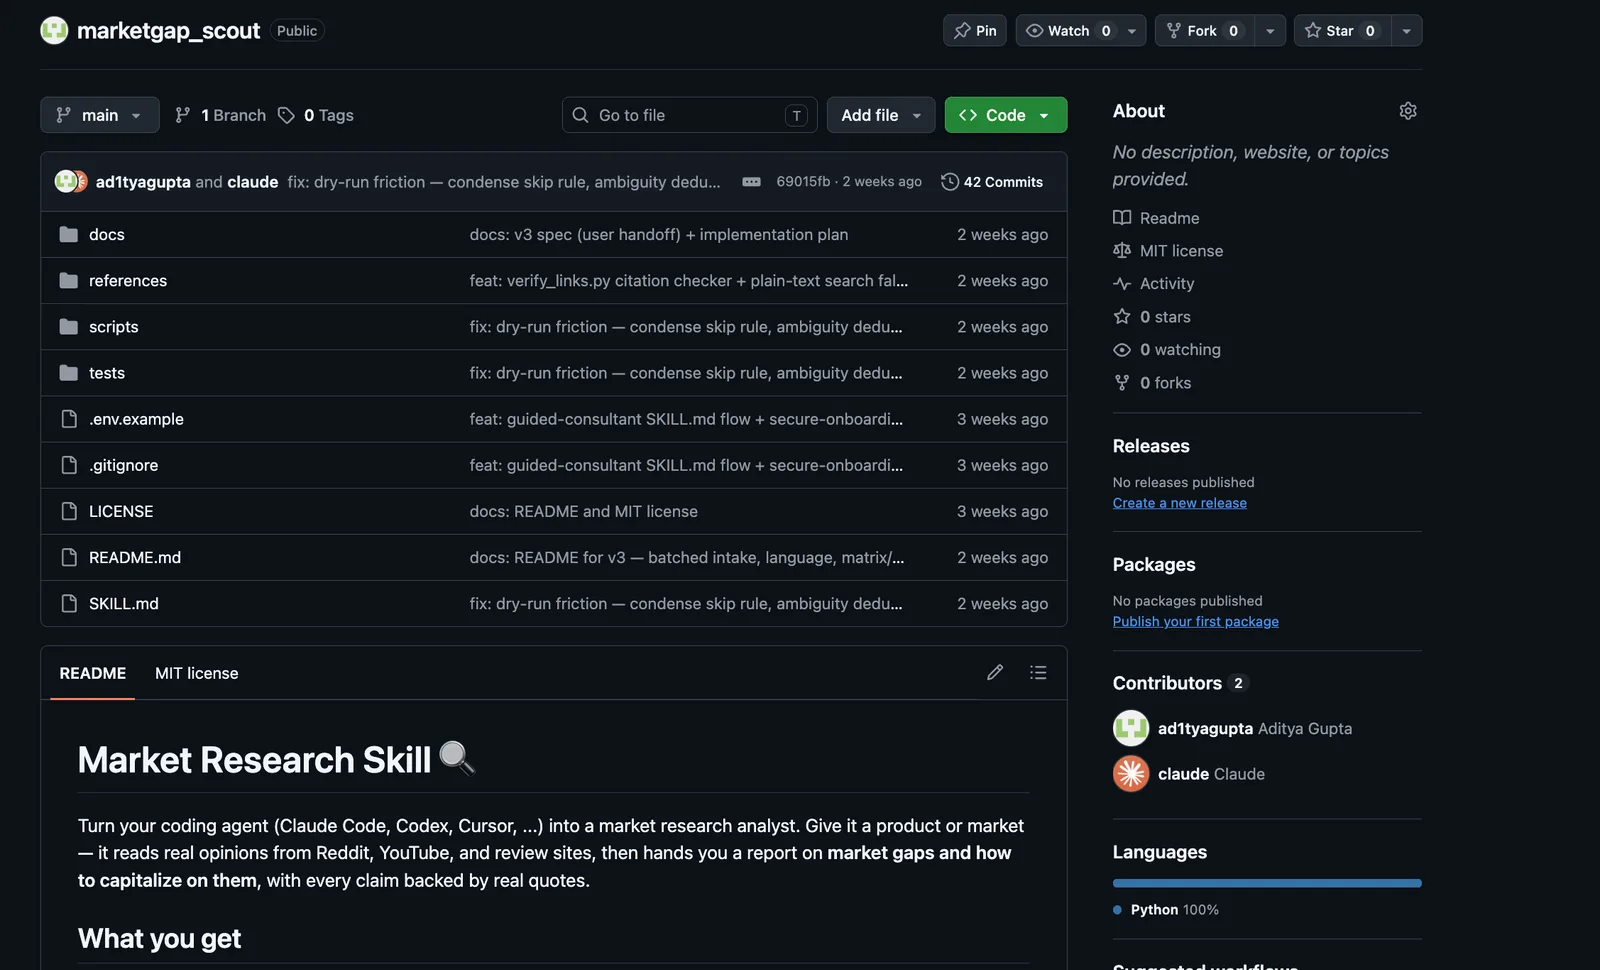The width and height of the screenshot is (1600, 970).
Task: Open the LICENSE file name
Action: (x=121, y=511)
